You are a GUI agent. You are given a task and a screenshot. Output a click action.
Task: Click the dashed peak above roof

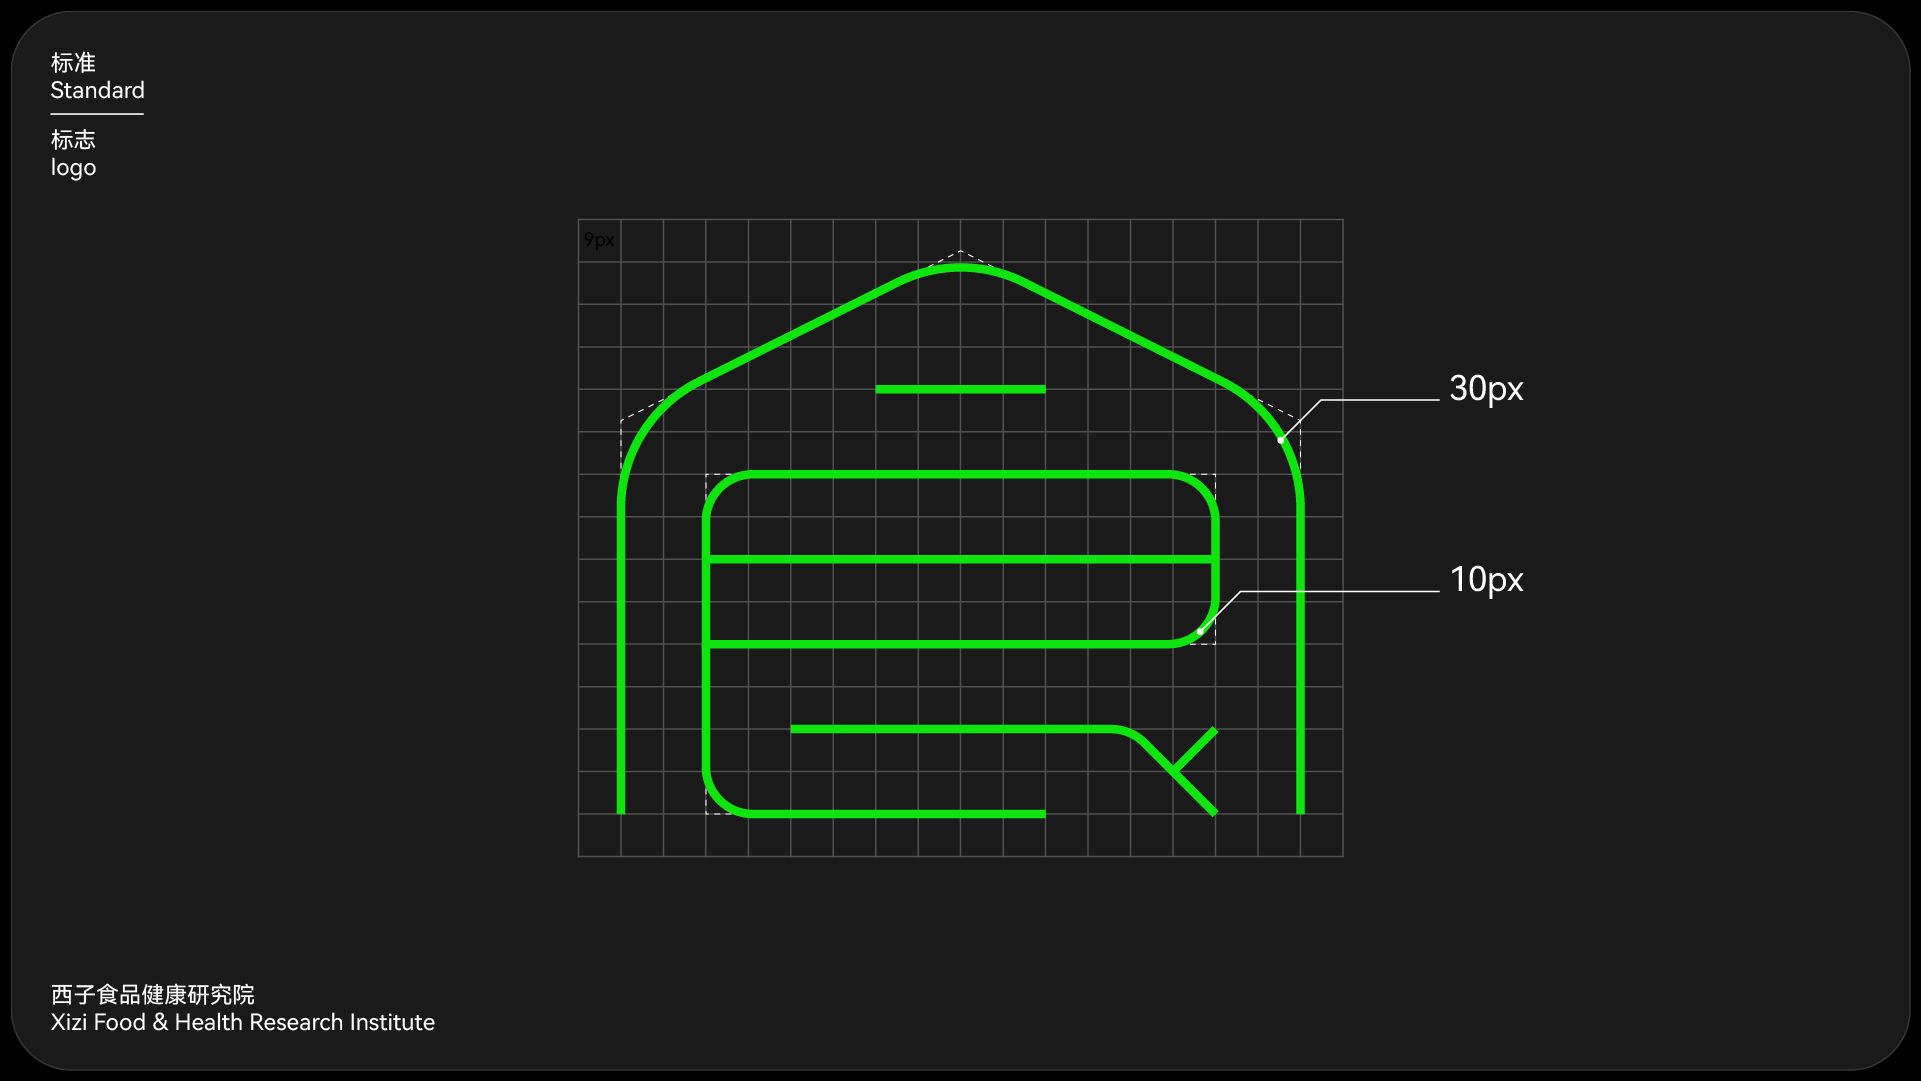(960, 251)
